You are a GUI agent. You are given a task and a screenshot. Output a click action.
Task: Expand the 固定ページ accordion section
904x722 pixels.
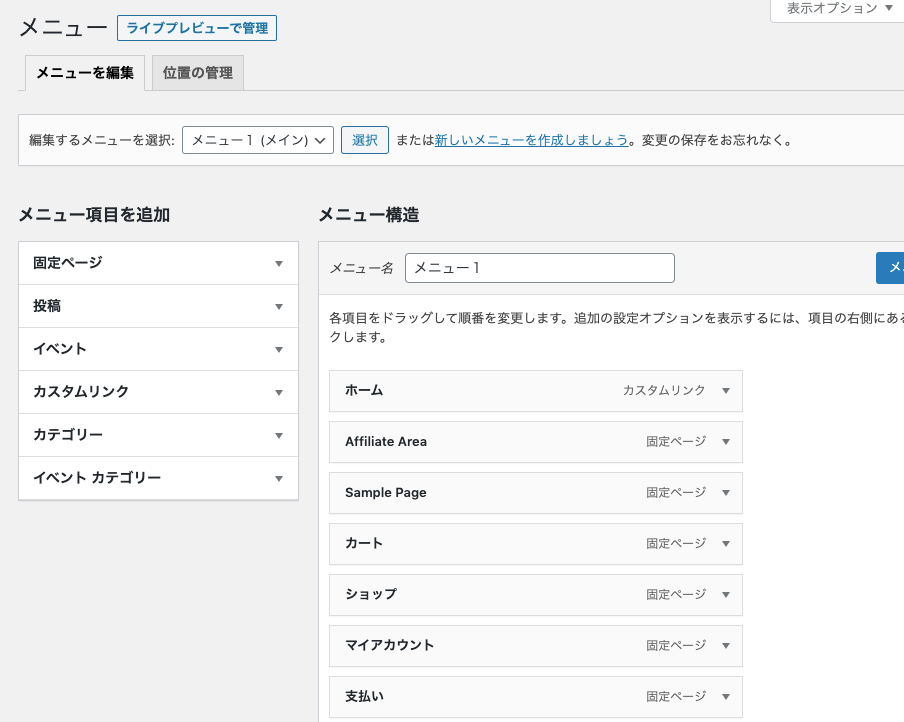pos(279,264)
